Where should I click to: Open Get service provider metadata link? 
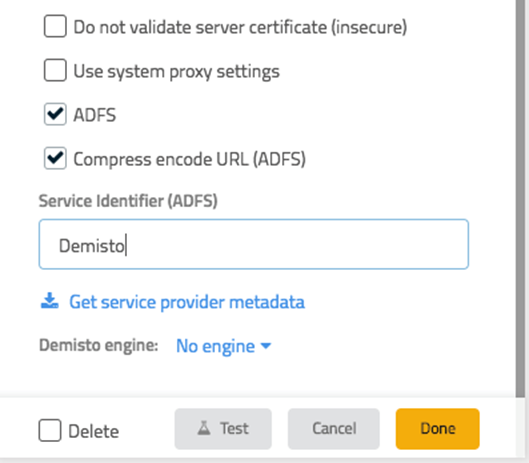click(x=187, y=301)
